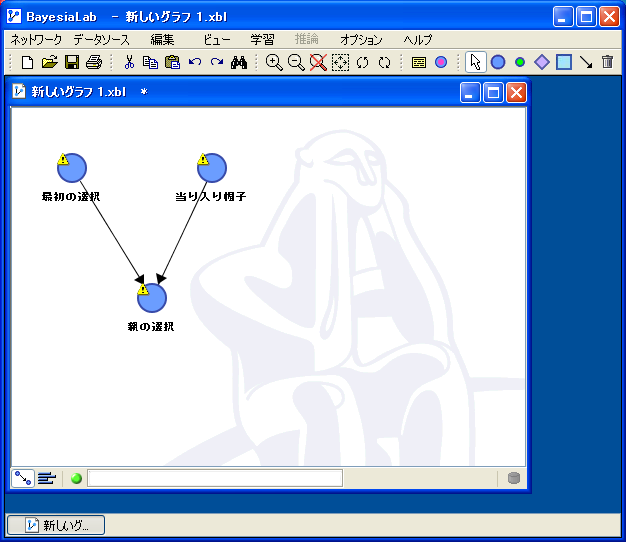Open the データソース menu

point(101,40)
